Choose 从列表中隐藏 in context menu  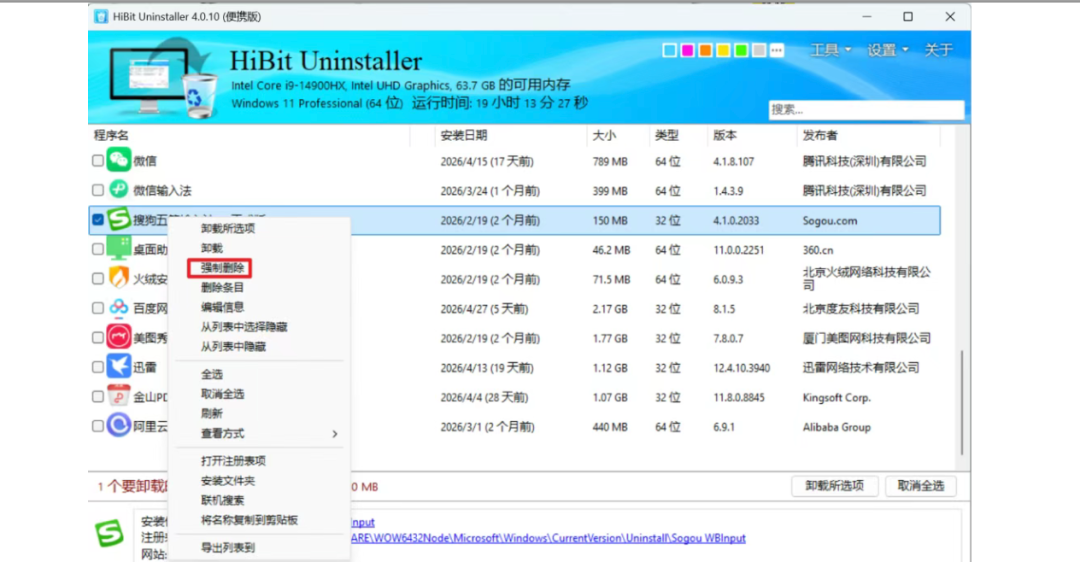tap(233, 346)
